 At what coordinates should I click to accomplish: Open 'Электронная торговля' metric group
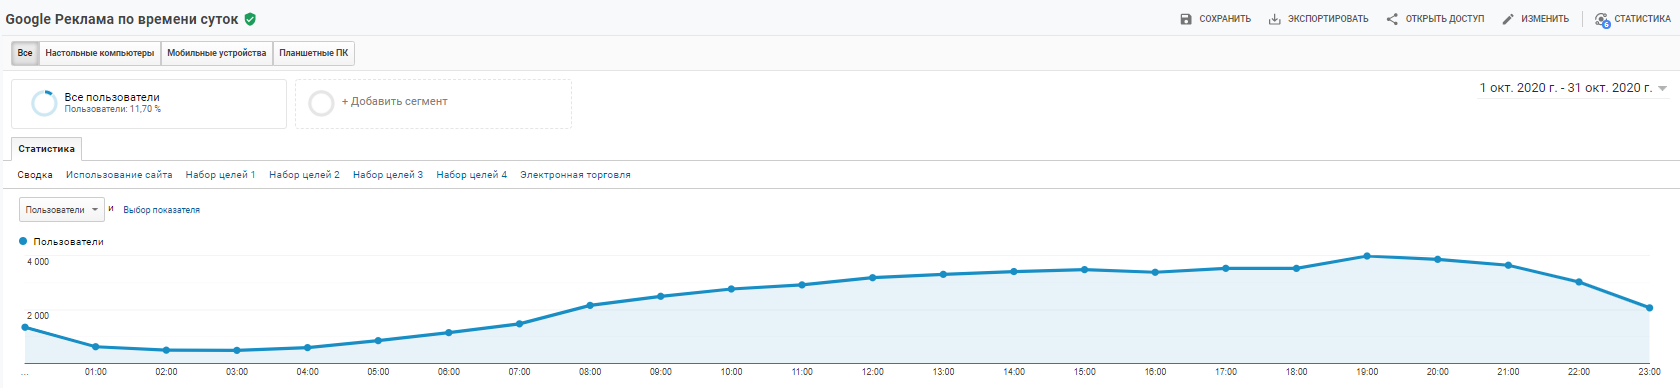[575, 175]
